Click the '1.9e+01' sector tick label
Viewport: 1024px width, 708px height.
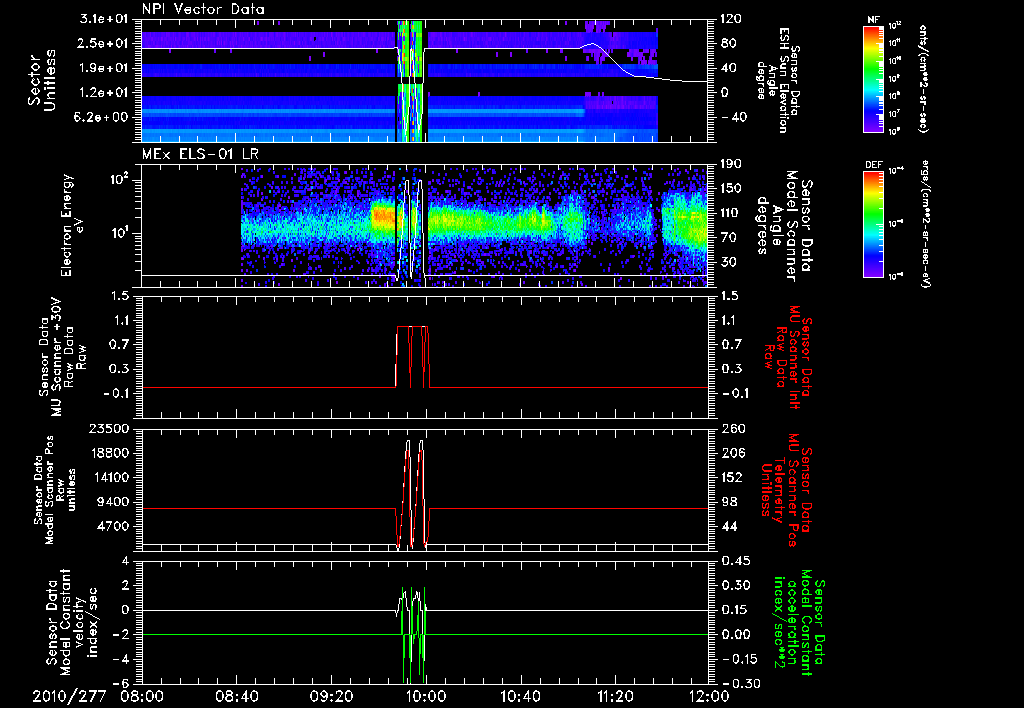(103, 68)
